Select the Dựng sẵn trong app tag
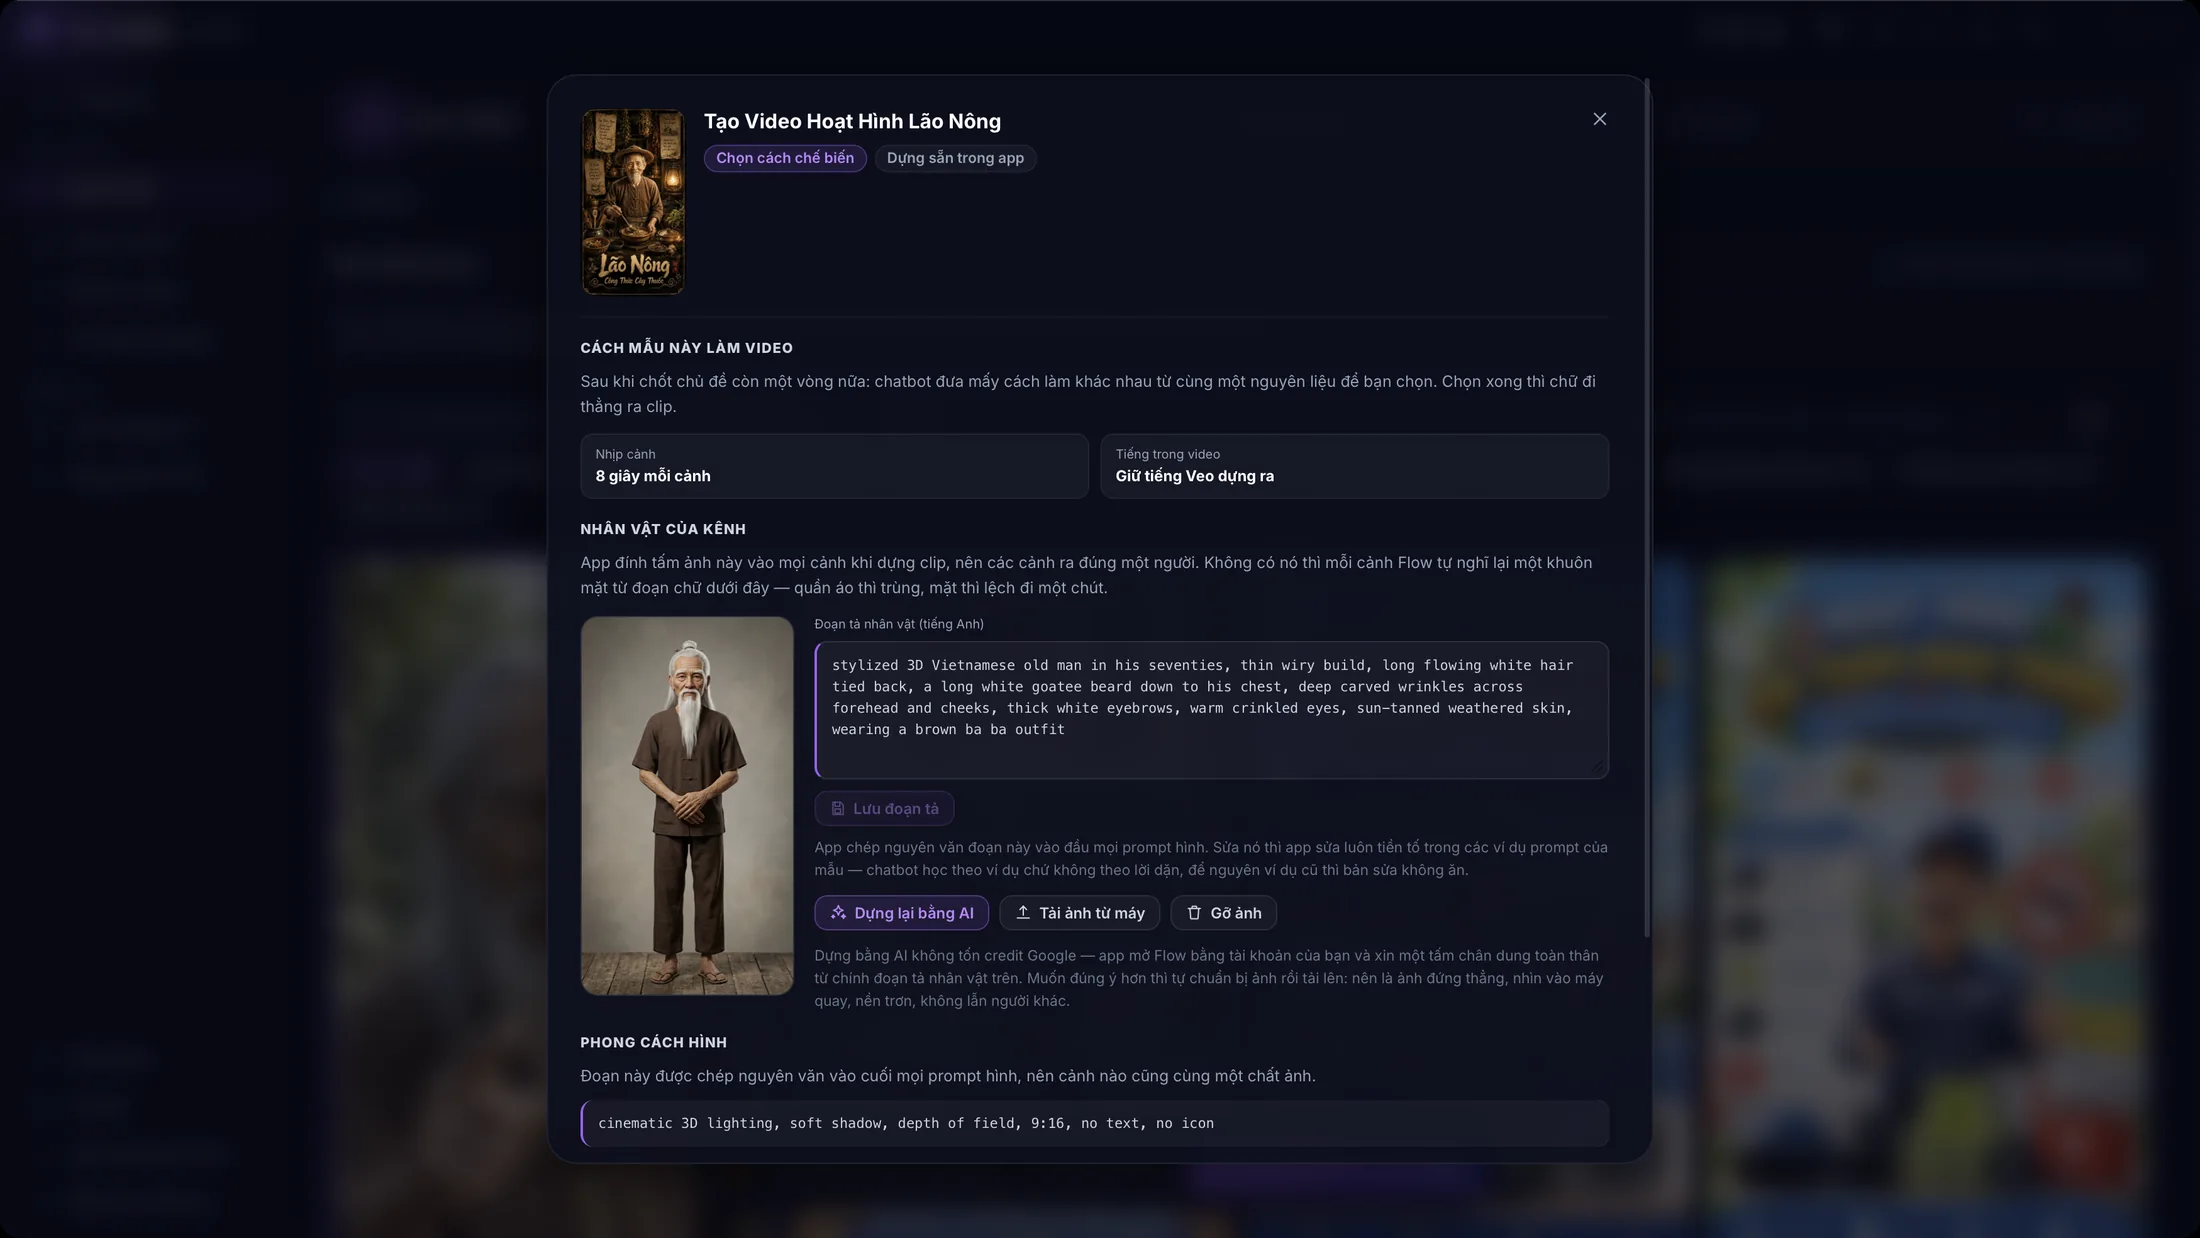This screenshot has width=2200, height=1238. (955, 158)
